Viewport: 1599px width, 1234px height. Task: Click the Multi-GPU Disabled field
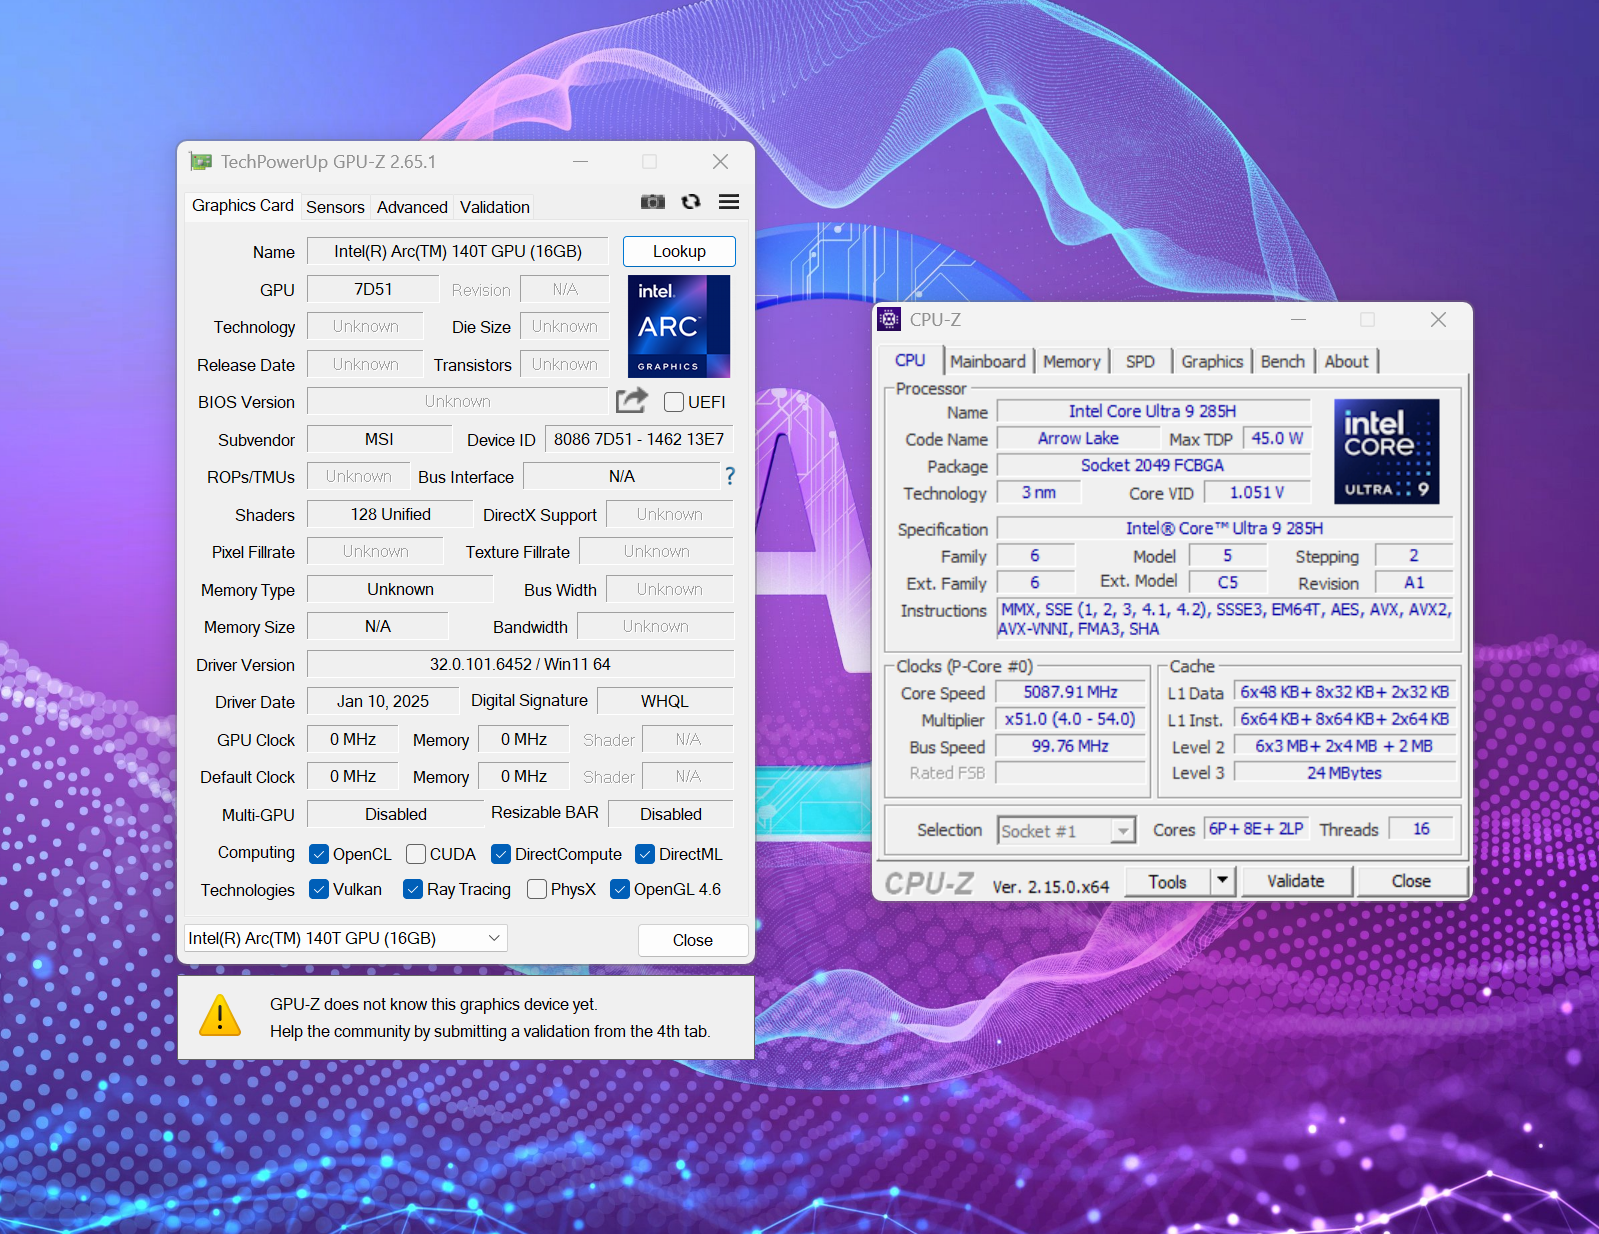coord(395,814)
